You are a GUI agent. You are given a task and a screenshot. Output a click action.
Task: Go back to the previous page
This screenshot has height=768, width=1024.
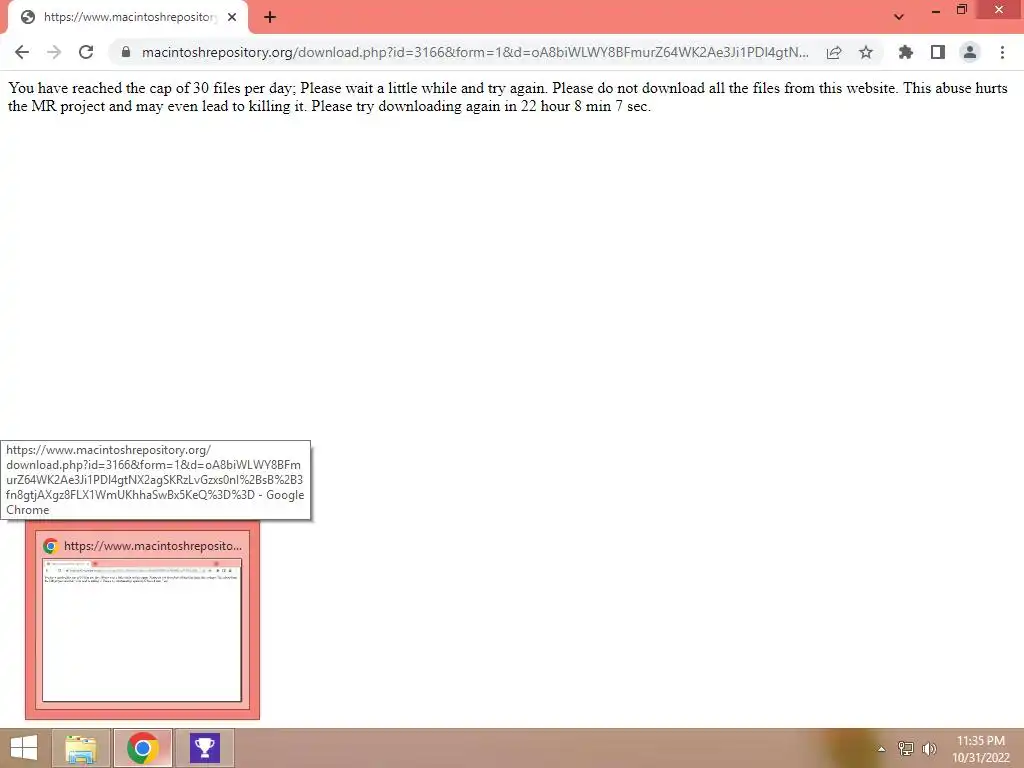(x=22, y=52)
